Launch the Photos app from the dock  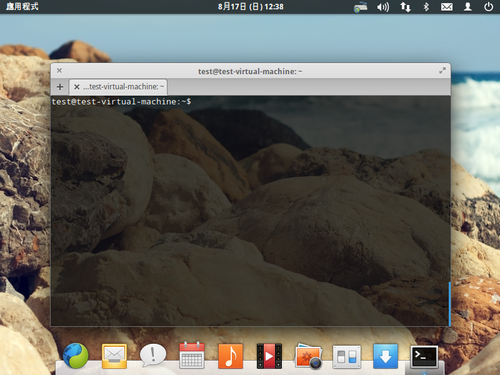coord(308,356)
